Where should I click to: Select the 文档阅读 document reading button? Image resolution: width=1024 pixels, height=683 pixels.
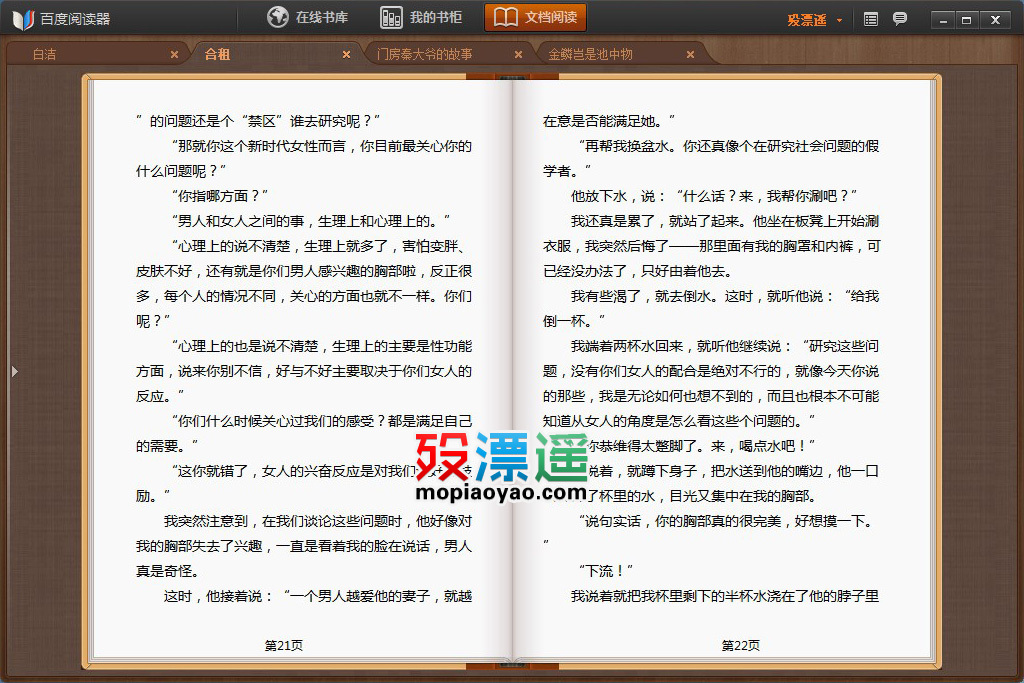pos(535,17)
